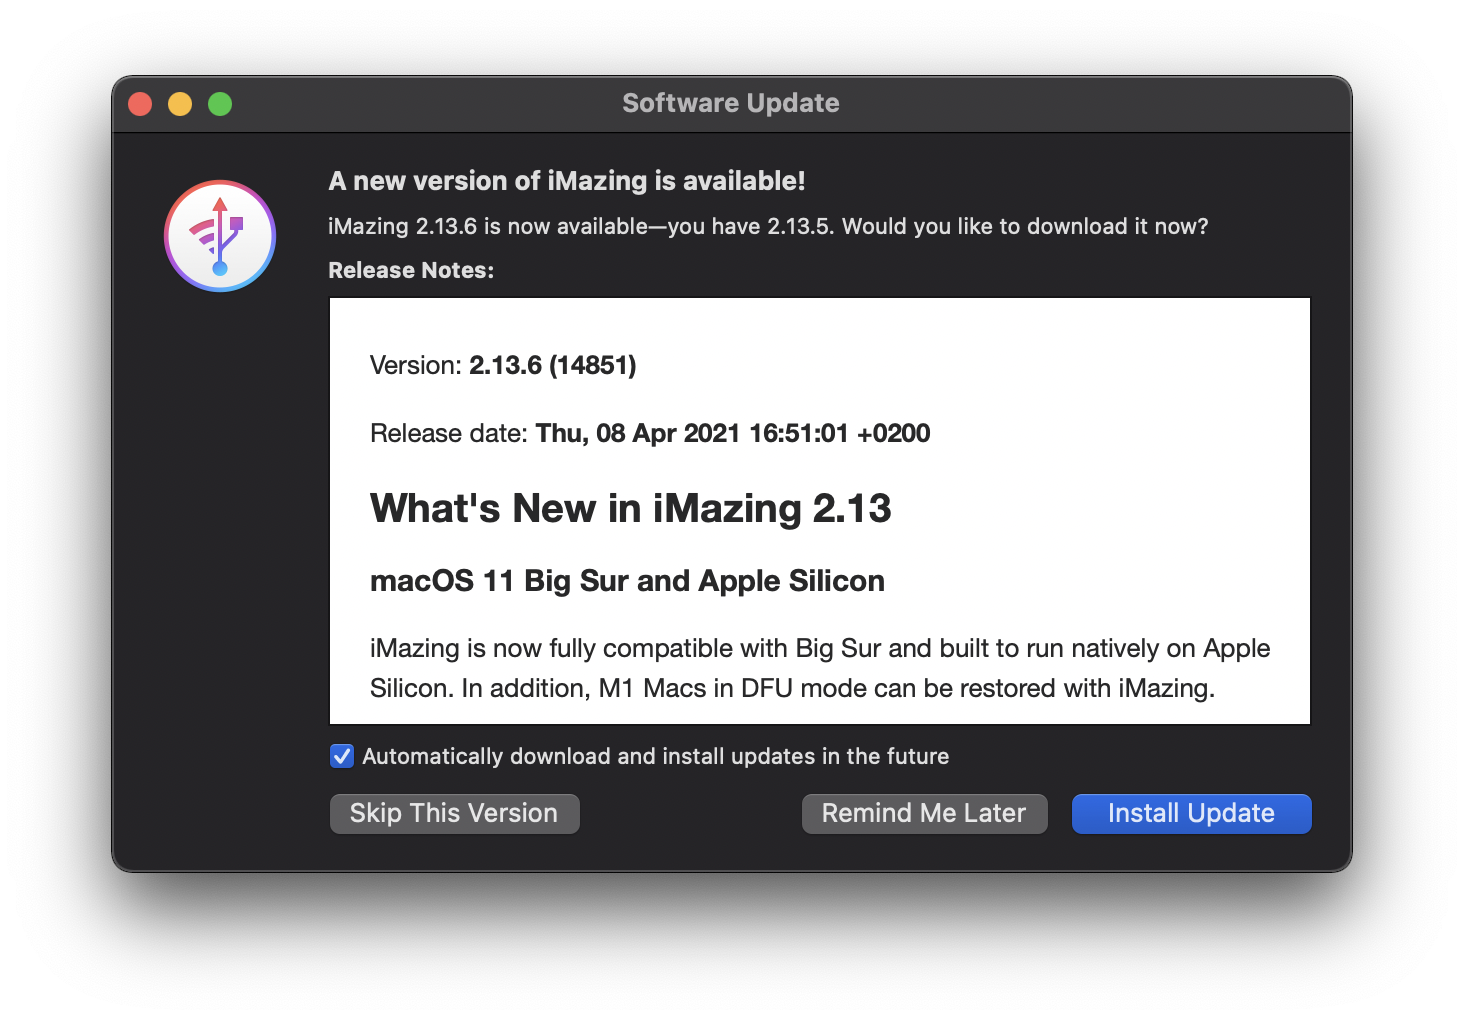This screenshot has height=1020, width=1464.
Task: Click the Software Update title bar text
Action: [x=730, y=103]
